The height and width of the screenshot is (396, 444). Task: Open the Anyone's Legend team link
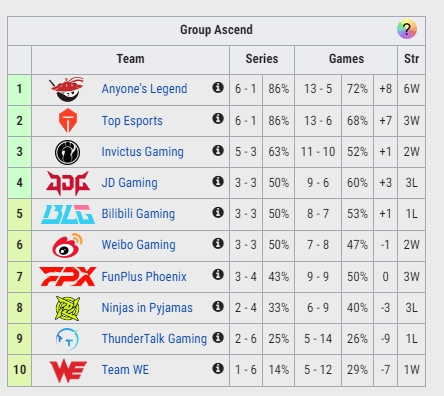(x=144, y=89)
